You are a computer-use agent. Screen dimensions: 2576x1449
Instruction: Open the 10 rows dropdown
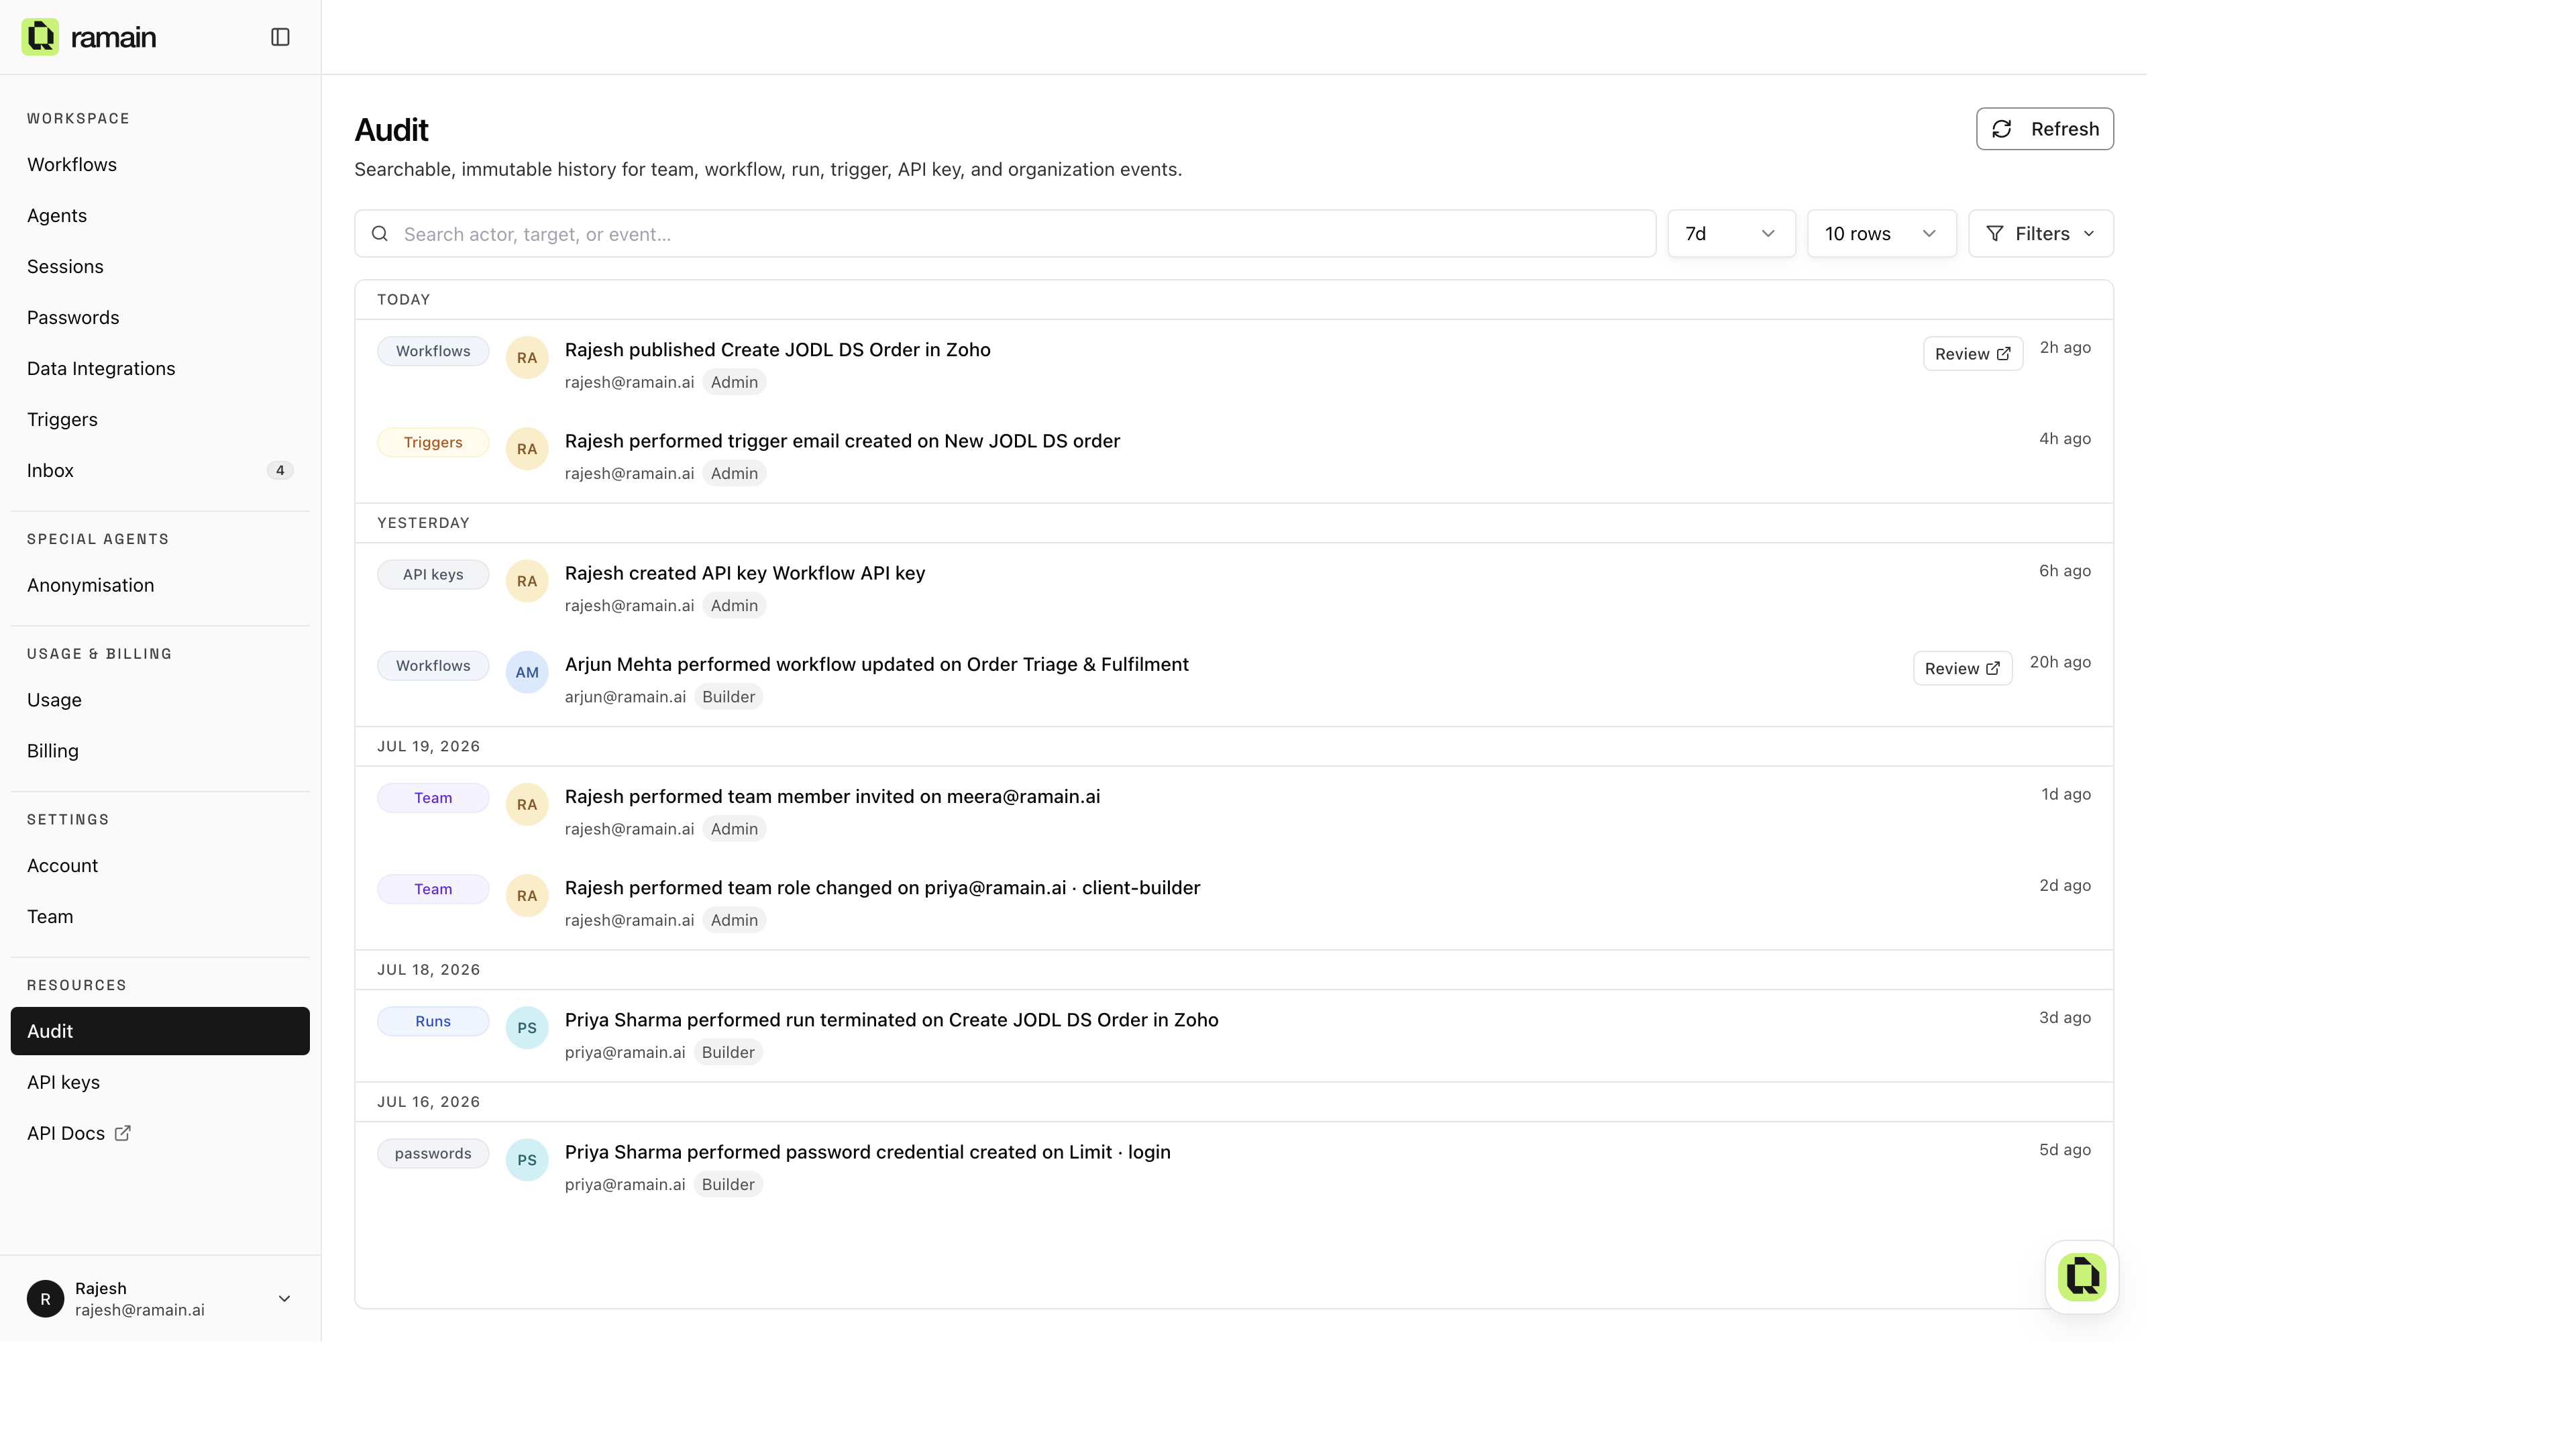(x=1881, y=234)
